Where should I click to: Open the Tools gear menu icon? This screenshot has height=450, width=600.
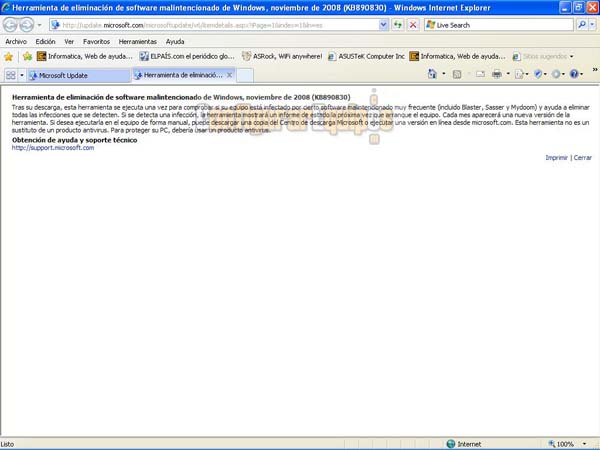[x=558, y=74]
